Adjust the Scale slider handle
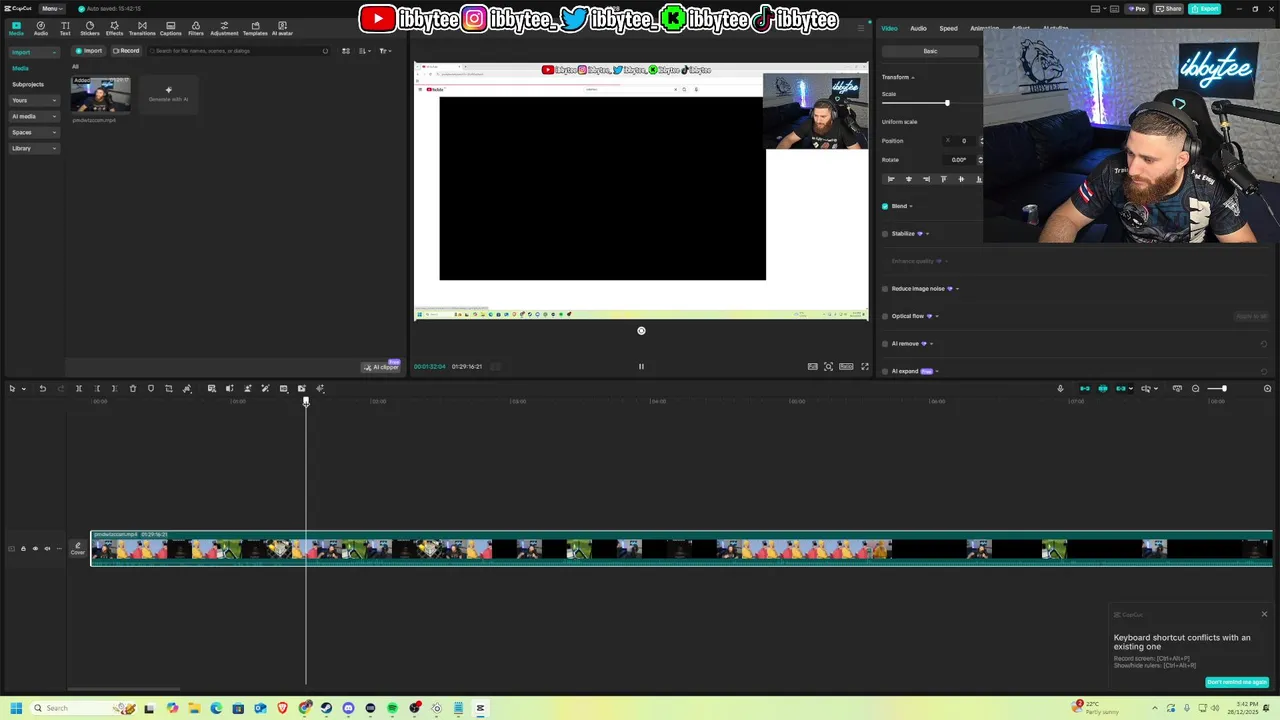The height and width of the screenshot is (720, 1280). pos(947,103)
